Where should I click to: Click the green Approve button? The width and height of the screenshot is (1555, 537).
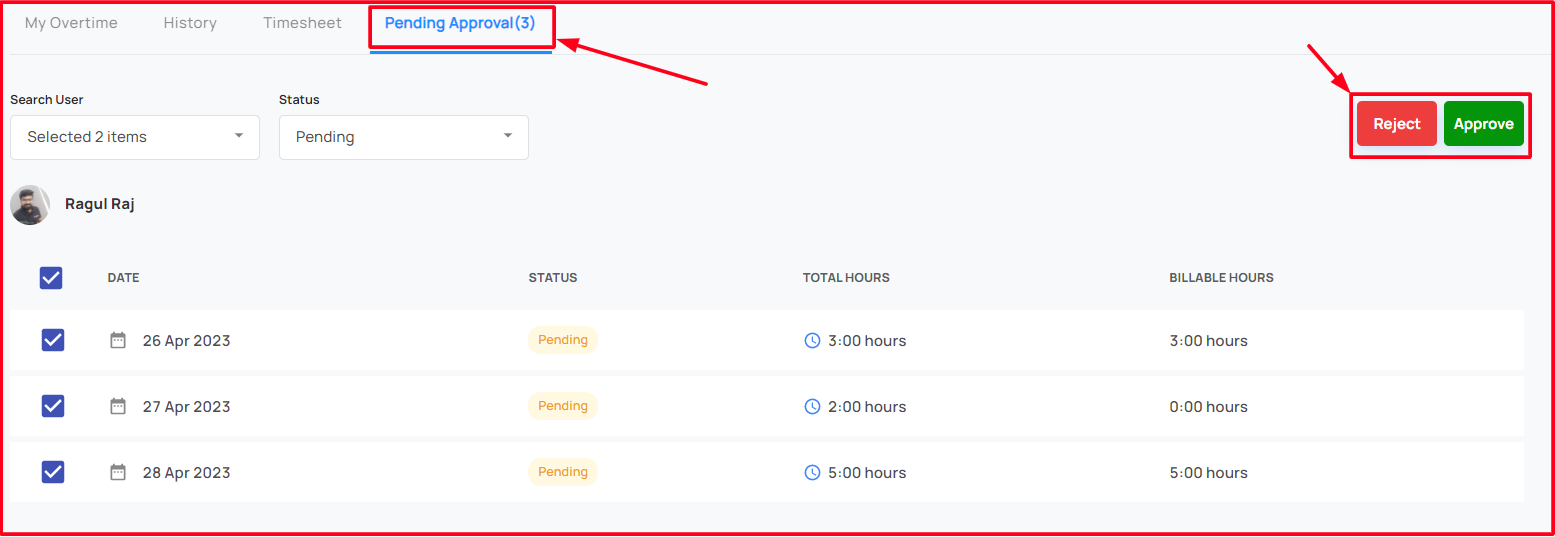tap(1484, 124)
